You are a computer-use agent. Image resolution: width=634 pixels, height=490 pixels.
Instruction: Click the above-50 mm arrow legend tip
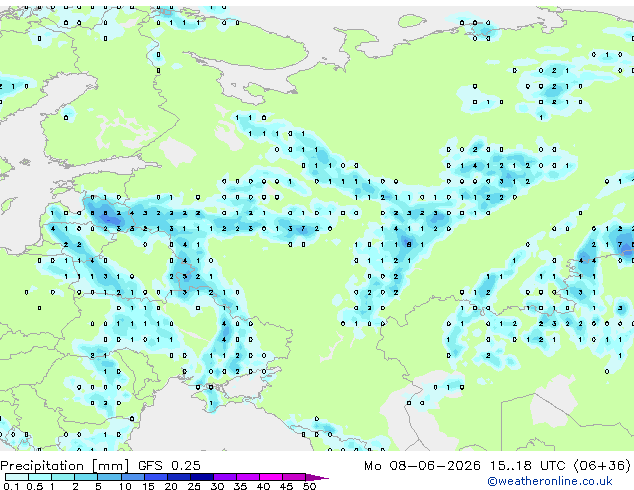tap(317, 477)
